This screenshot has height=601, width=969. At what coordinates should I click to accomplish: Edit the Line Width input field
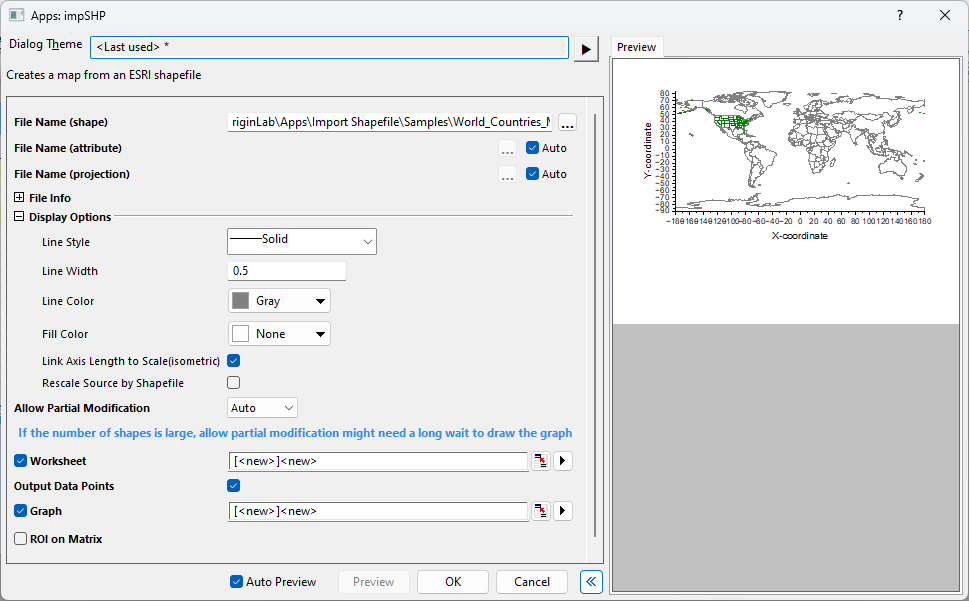[x=287, y=270]
